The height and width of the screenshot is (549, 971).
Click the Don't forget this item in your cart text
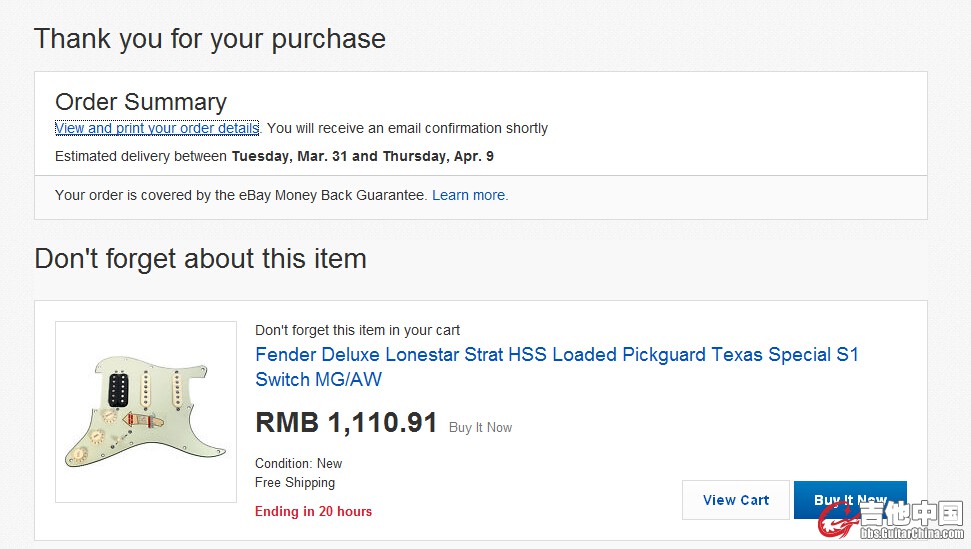(x=357, y=330)
